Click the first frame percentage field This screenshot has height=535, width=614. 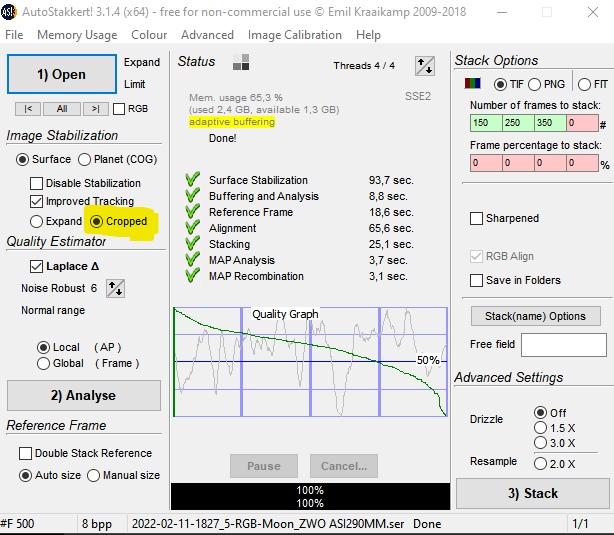point(486,163)
